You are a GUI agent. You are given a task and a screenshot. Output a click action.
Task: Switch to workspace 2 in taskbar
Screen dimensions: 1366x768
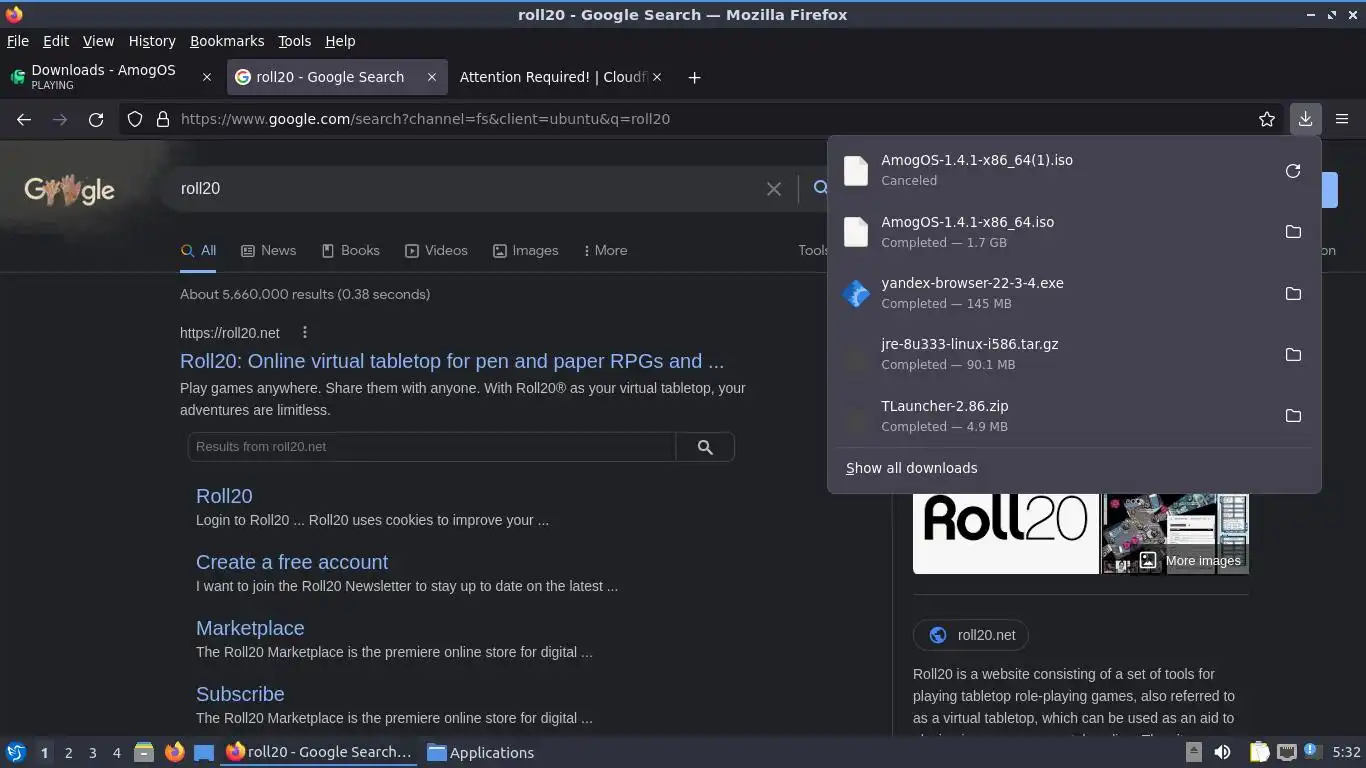68,753
